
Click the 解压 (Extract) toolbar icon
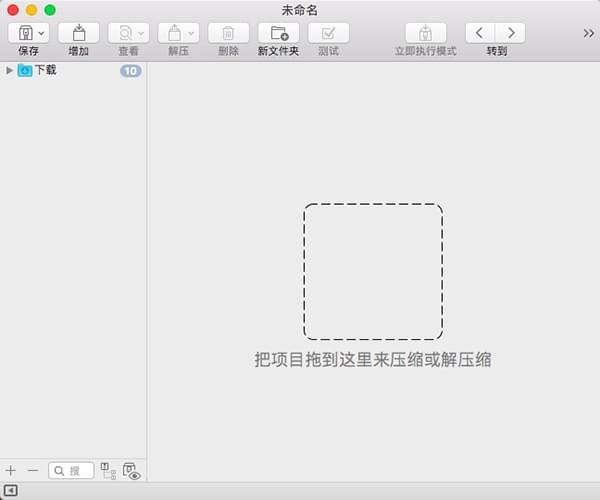click(174, 33)
